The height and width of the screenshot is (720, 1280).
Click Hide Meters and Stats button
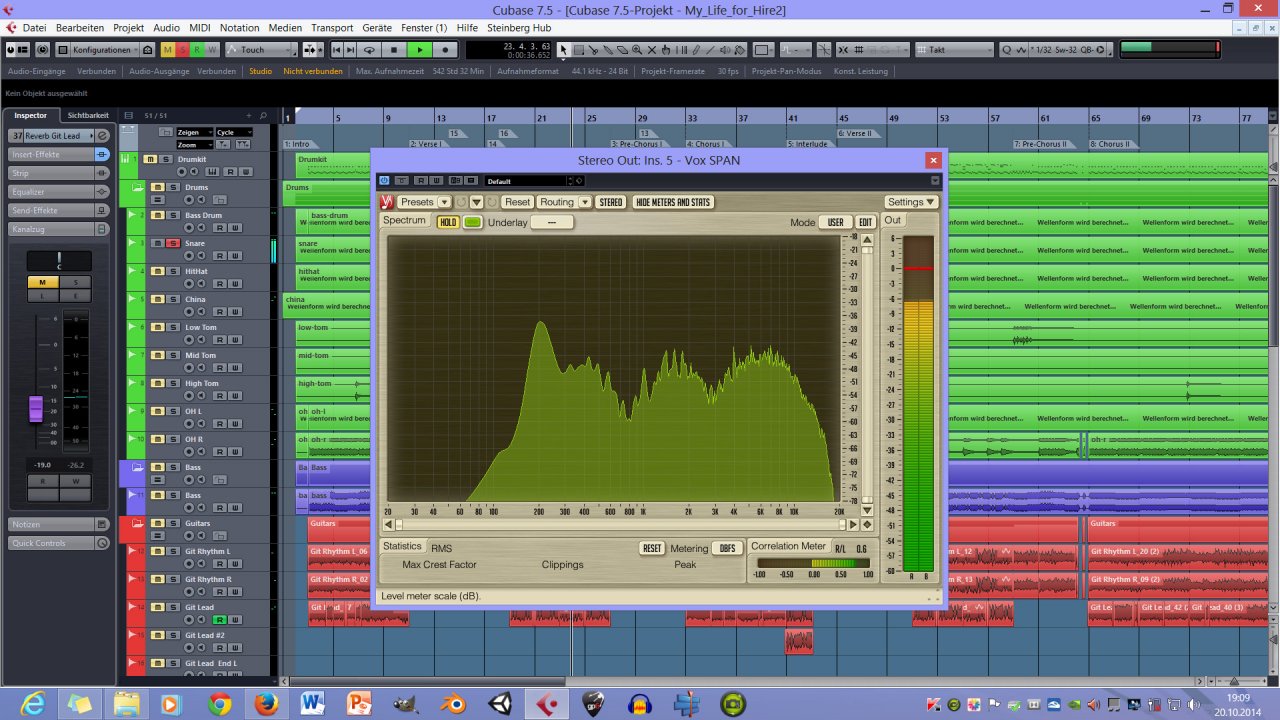point(673,202)
